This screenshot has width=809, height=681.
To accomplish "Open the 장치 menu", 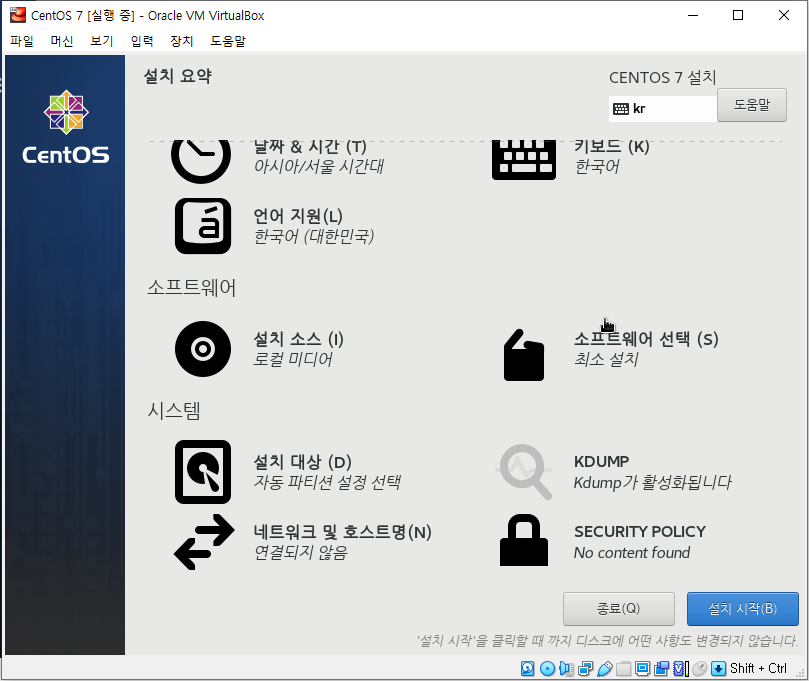I will pos(182,41).
